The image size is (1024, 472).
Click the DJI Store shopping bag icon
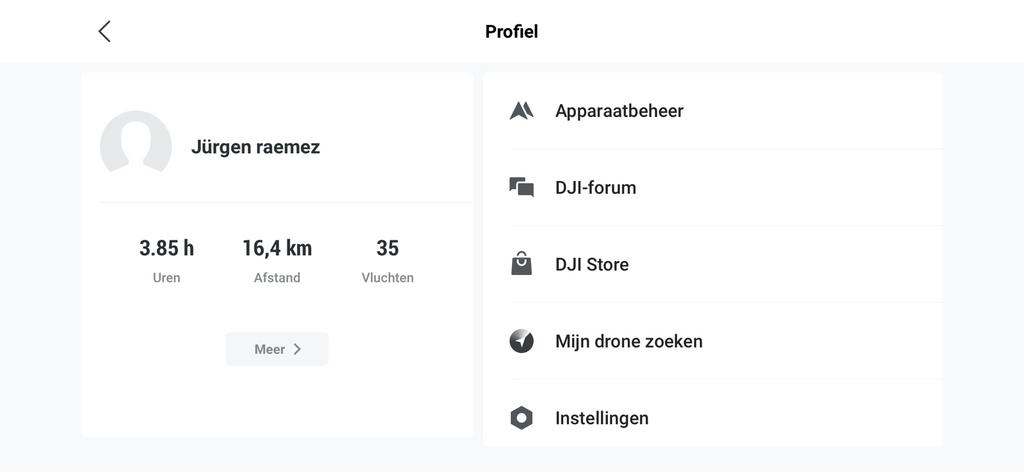[x=521, y=264]
